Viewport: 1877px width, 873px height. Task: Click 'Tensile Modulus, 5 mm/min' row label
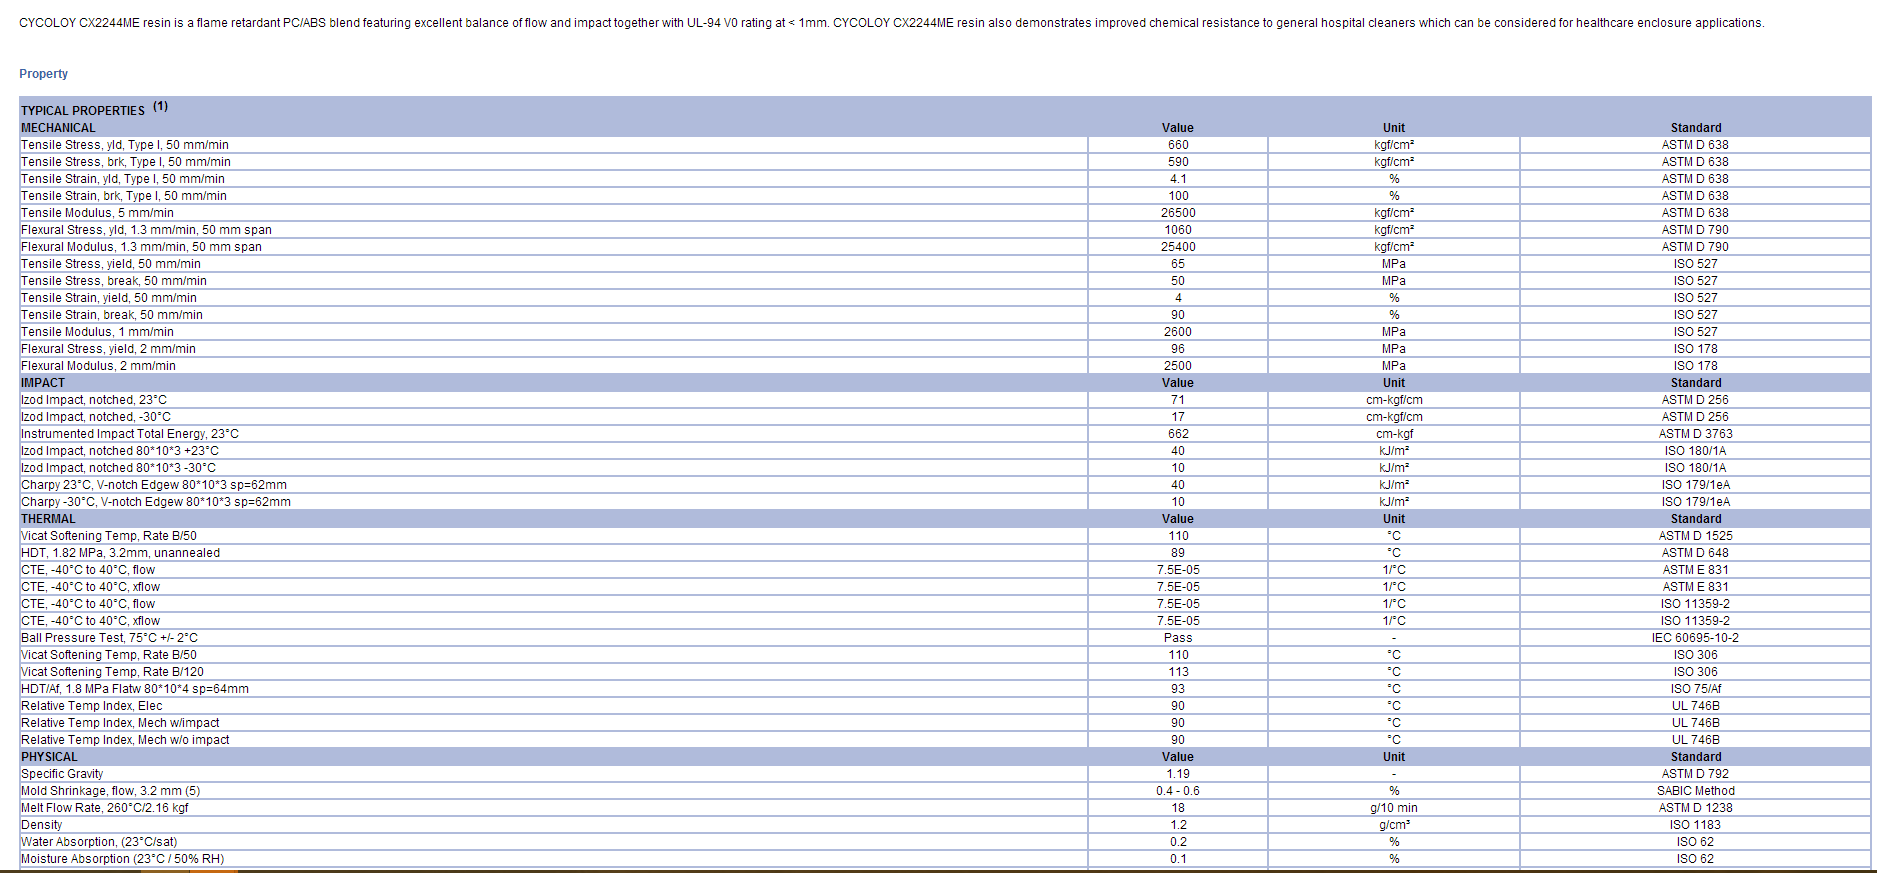97,213
